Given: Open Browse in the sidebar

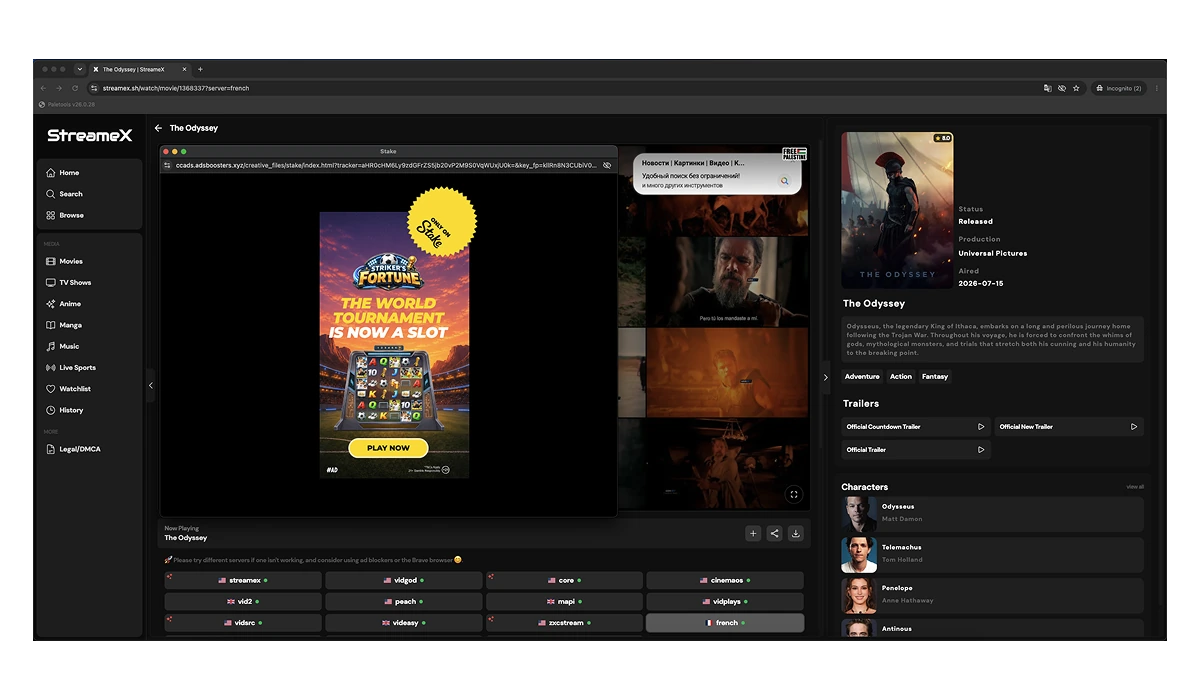Looking at the screenshot, I should click(x=88, y=215).
